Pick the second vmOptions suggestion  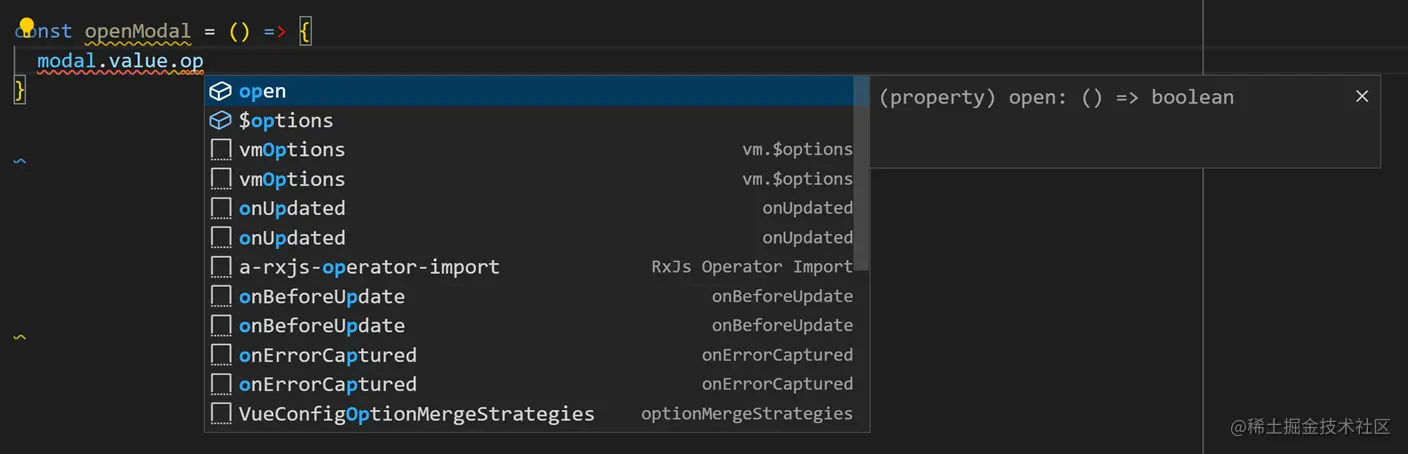(x=292, y=179)
